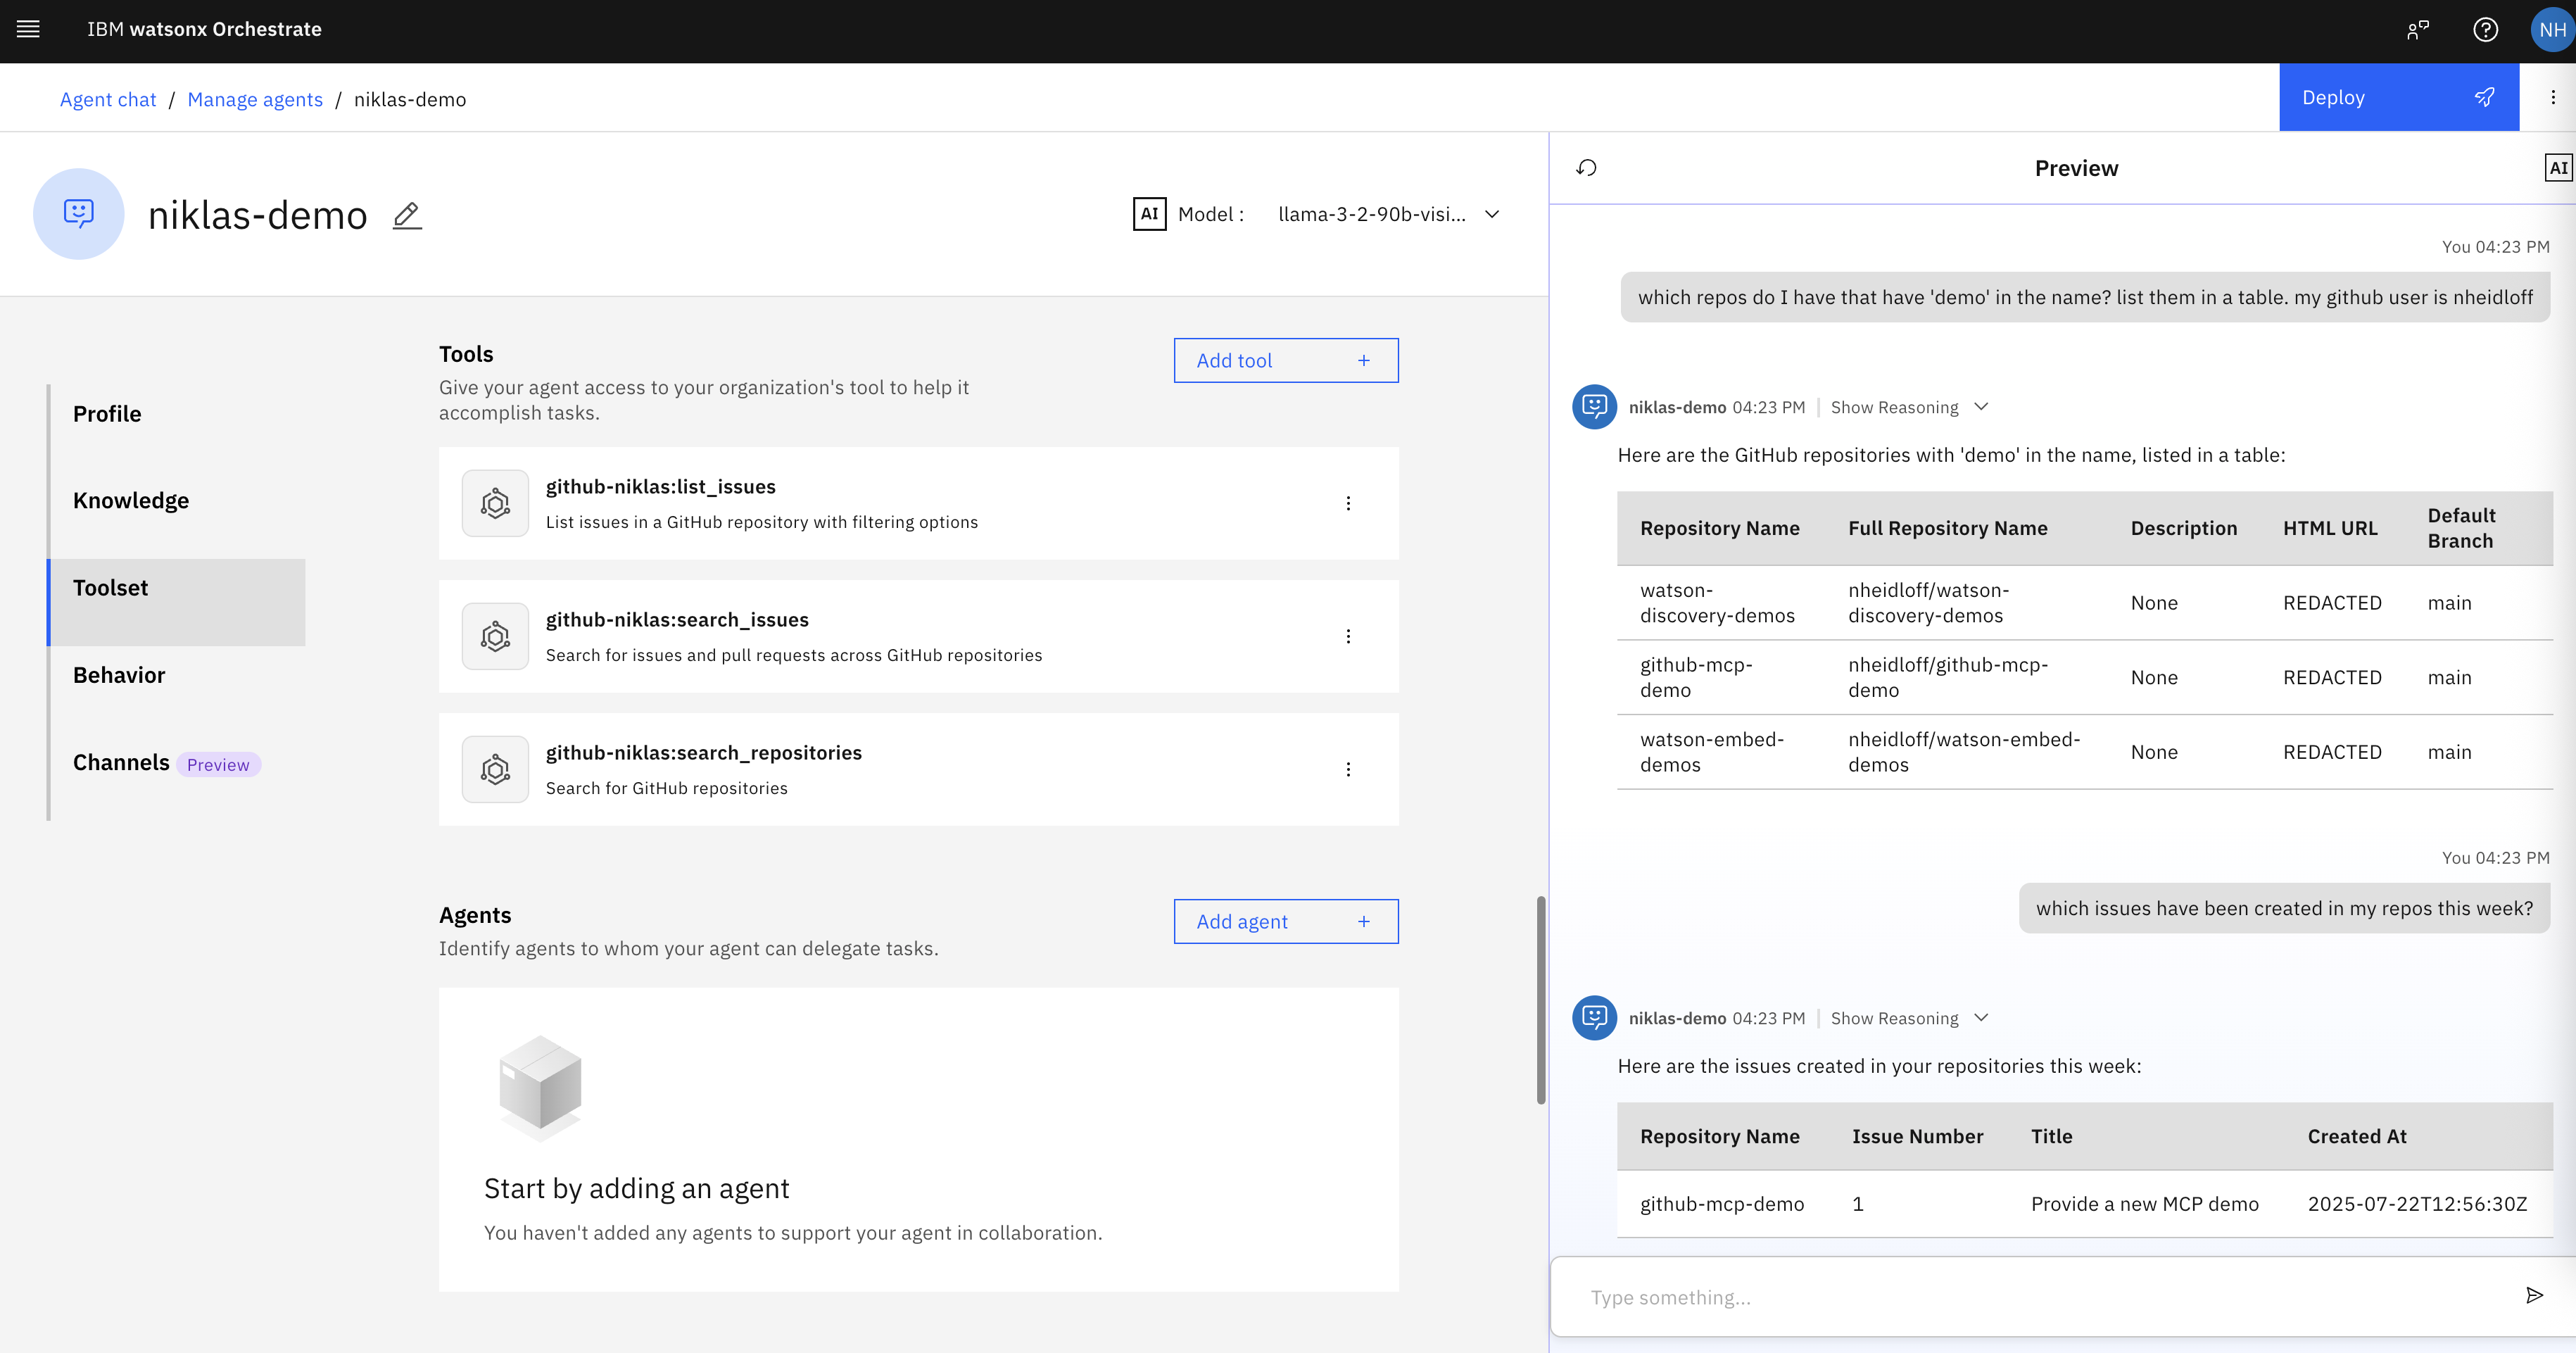Viewport: 2576px width, 1353px height.
Task: Open the hamburger navigation menu
Action: coord(28,29)
